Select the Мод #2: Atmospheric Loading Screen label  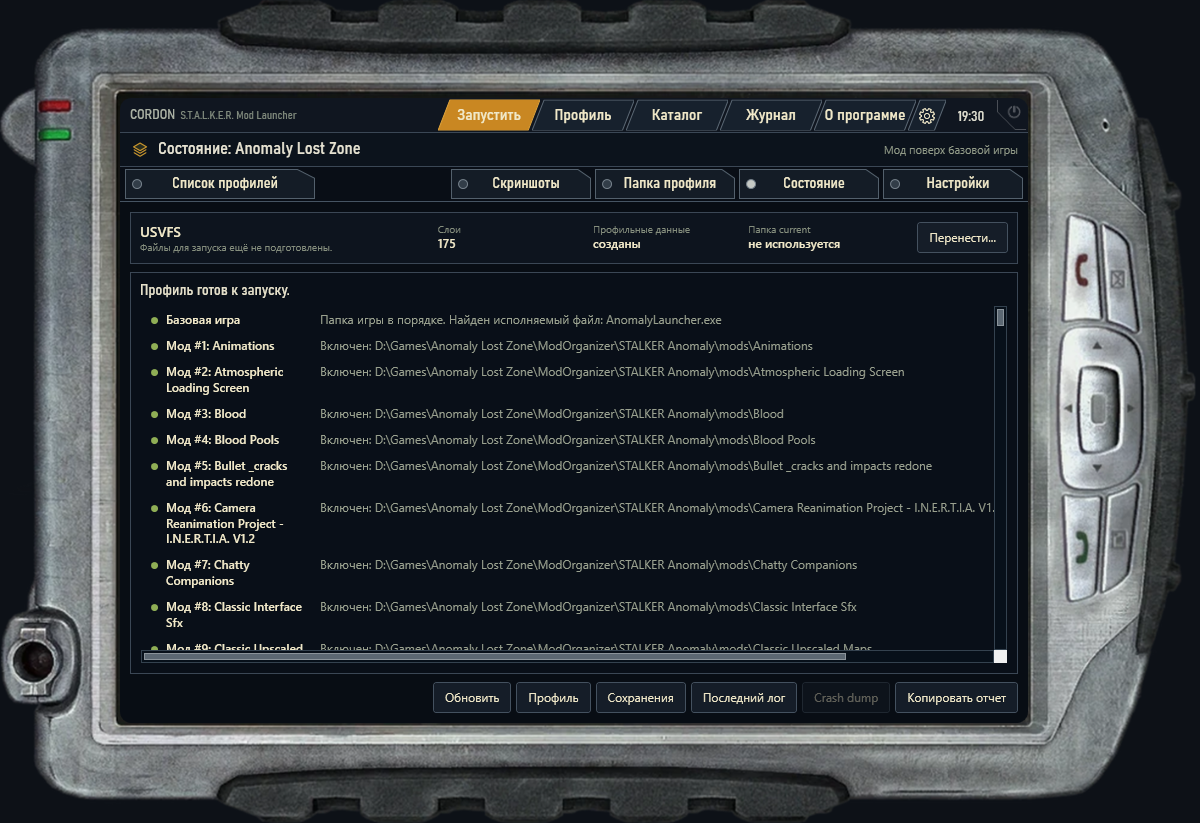click(x=225, y=380)
